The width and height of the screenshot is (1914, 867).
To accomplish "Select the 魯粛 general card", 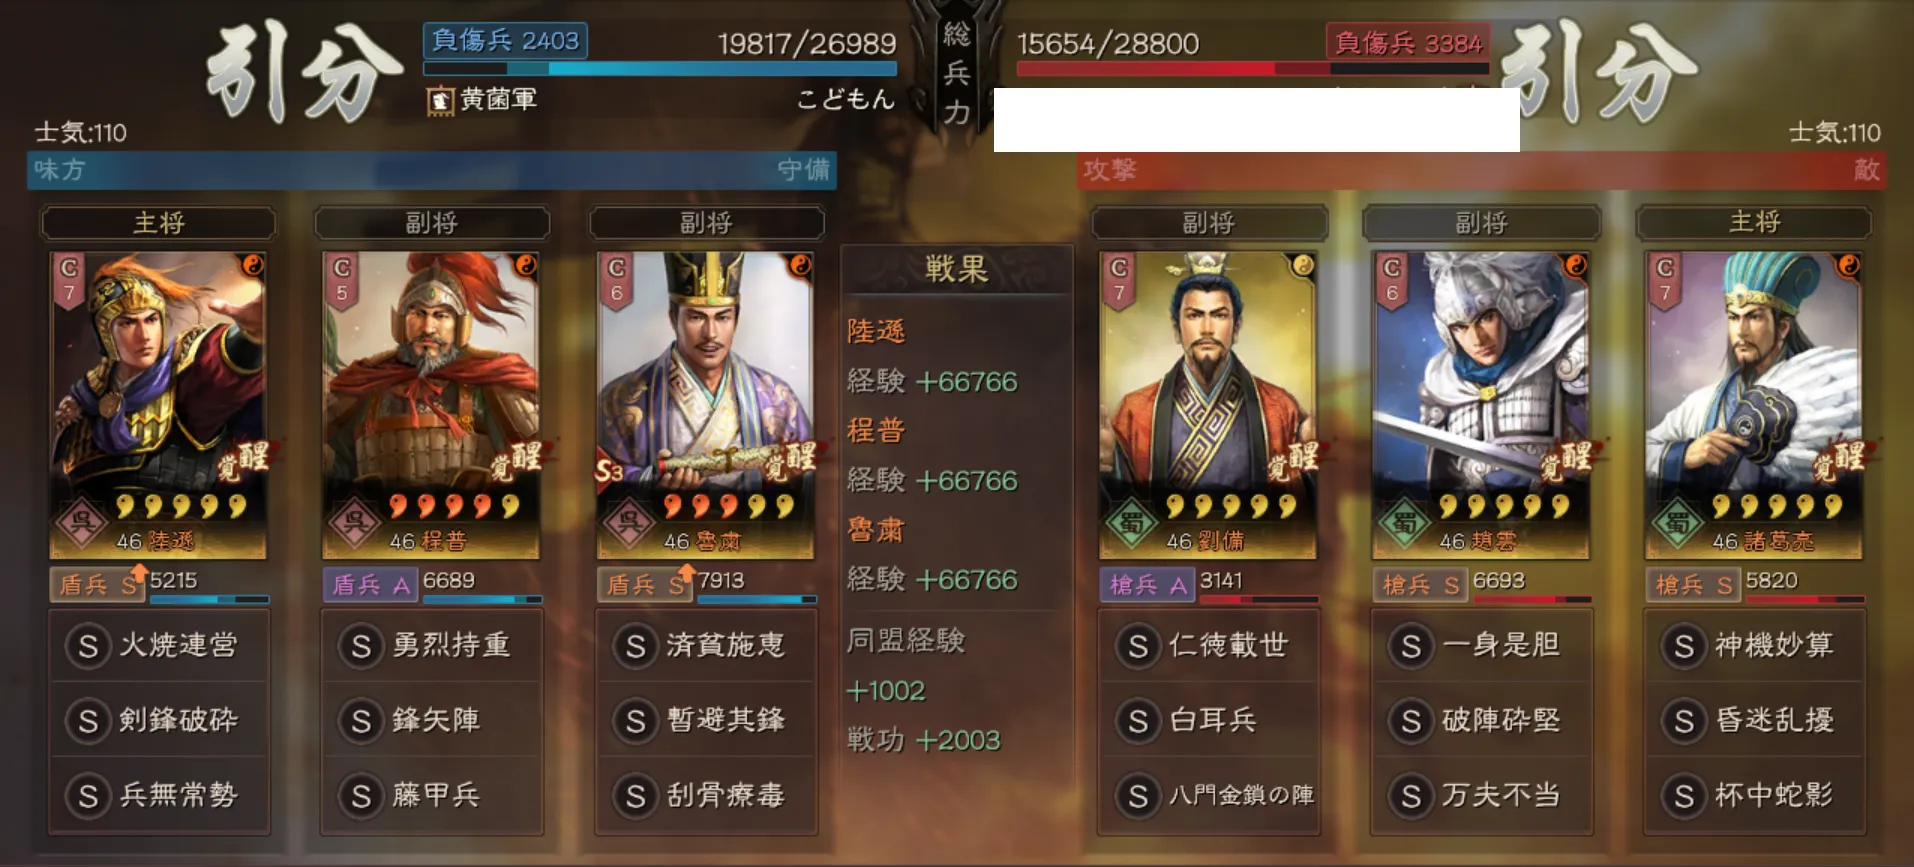I will pos(705,405).
